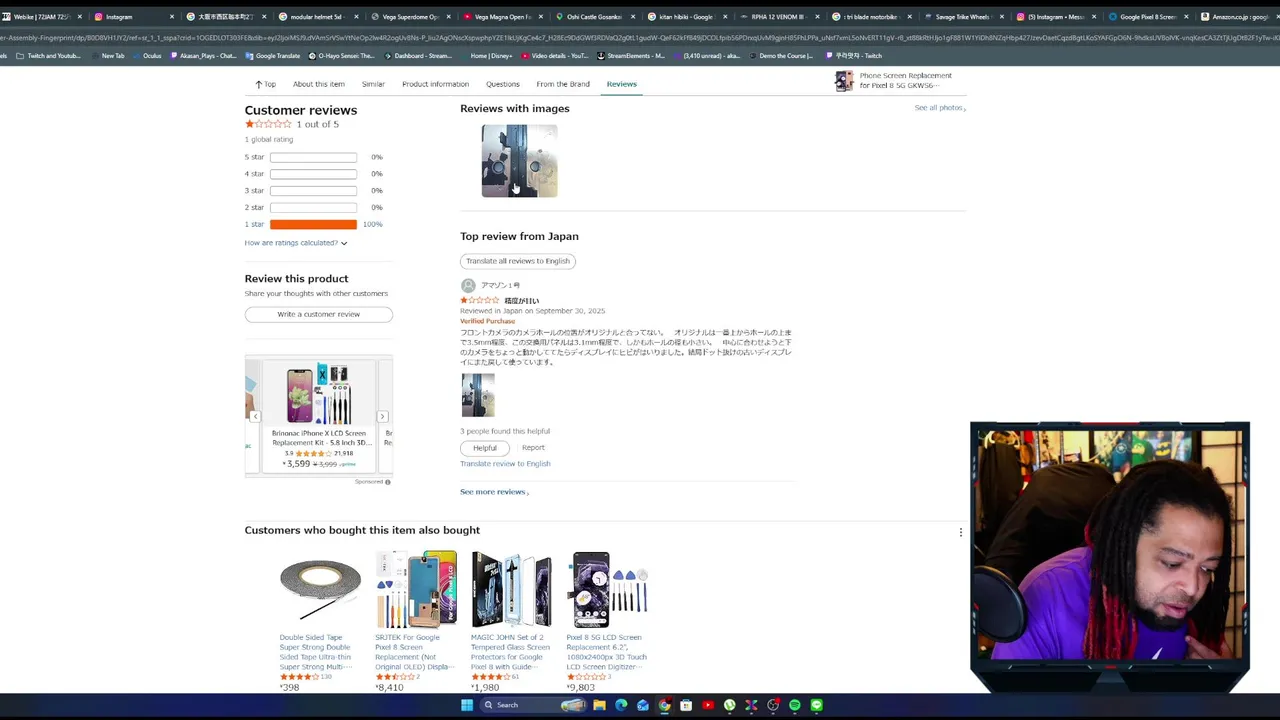Filter reviews by 3 star bar
The width and height of the screenshot is (1280, 720).
point(313,190)
